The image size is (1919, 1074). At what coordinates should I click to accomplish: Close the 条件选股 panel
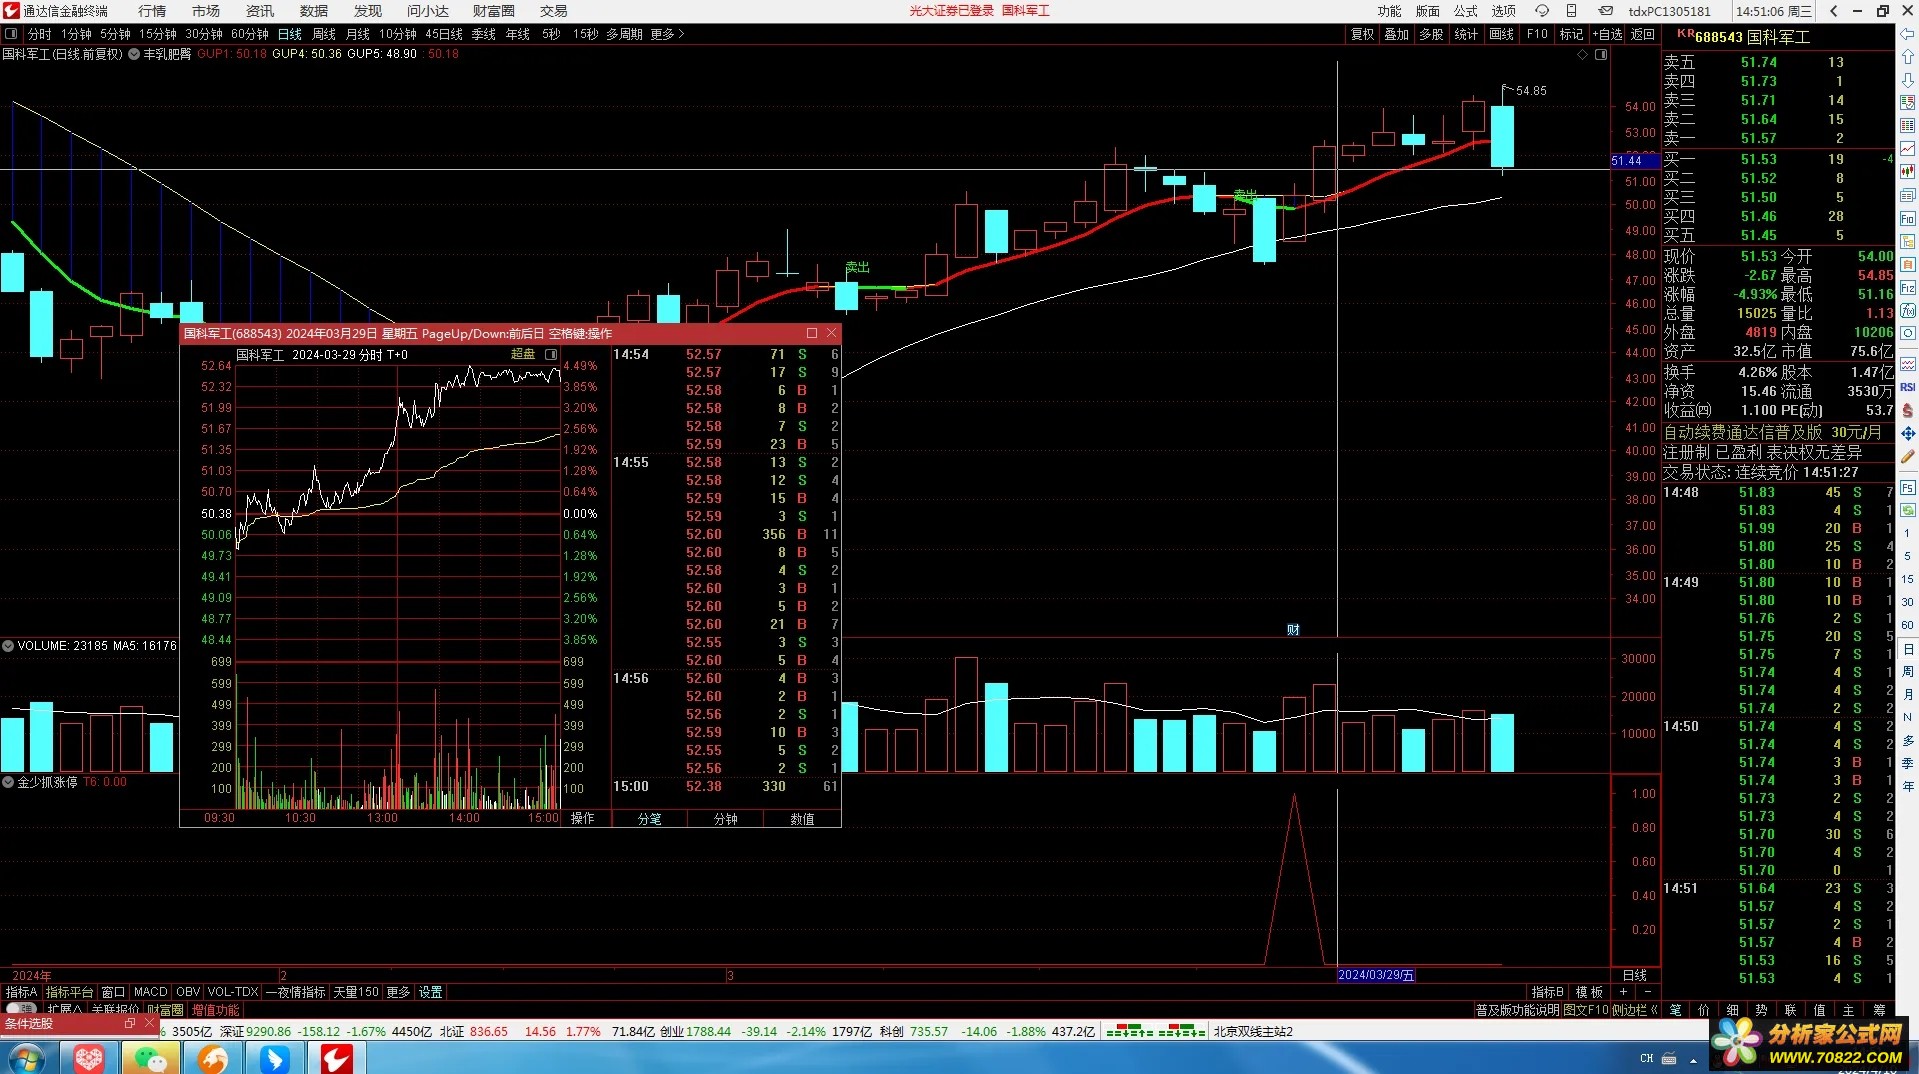point(150,1024)
